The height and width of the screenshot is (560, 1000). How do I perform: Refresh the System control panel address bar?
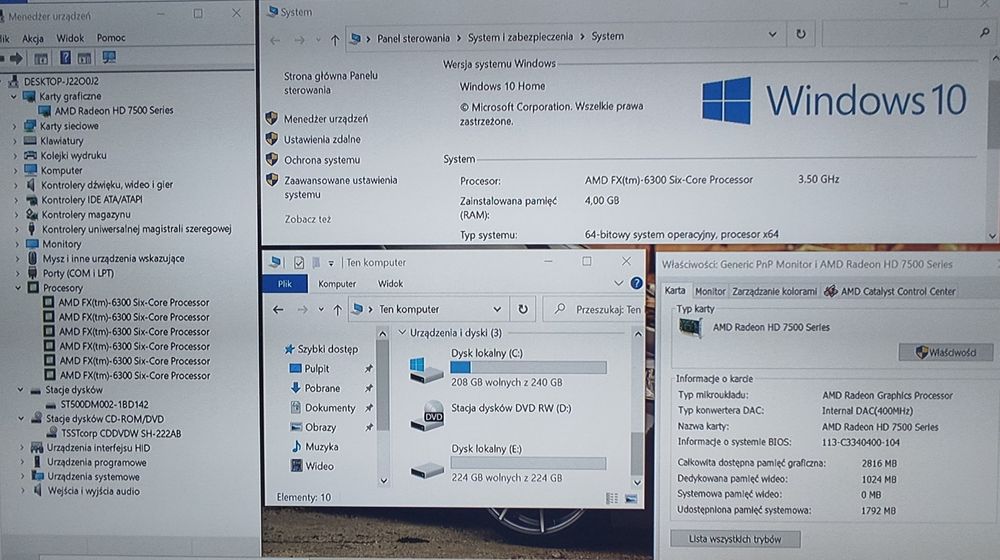[x=800, y=34]
